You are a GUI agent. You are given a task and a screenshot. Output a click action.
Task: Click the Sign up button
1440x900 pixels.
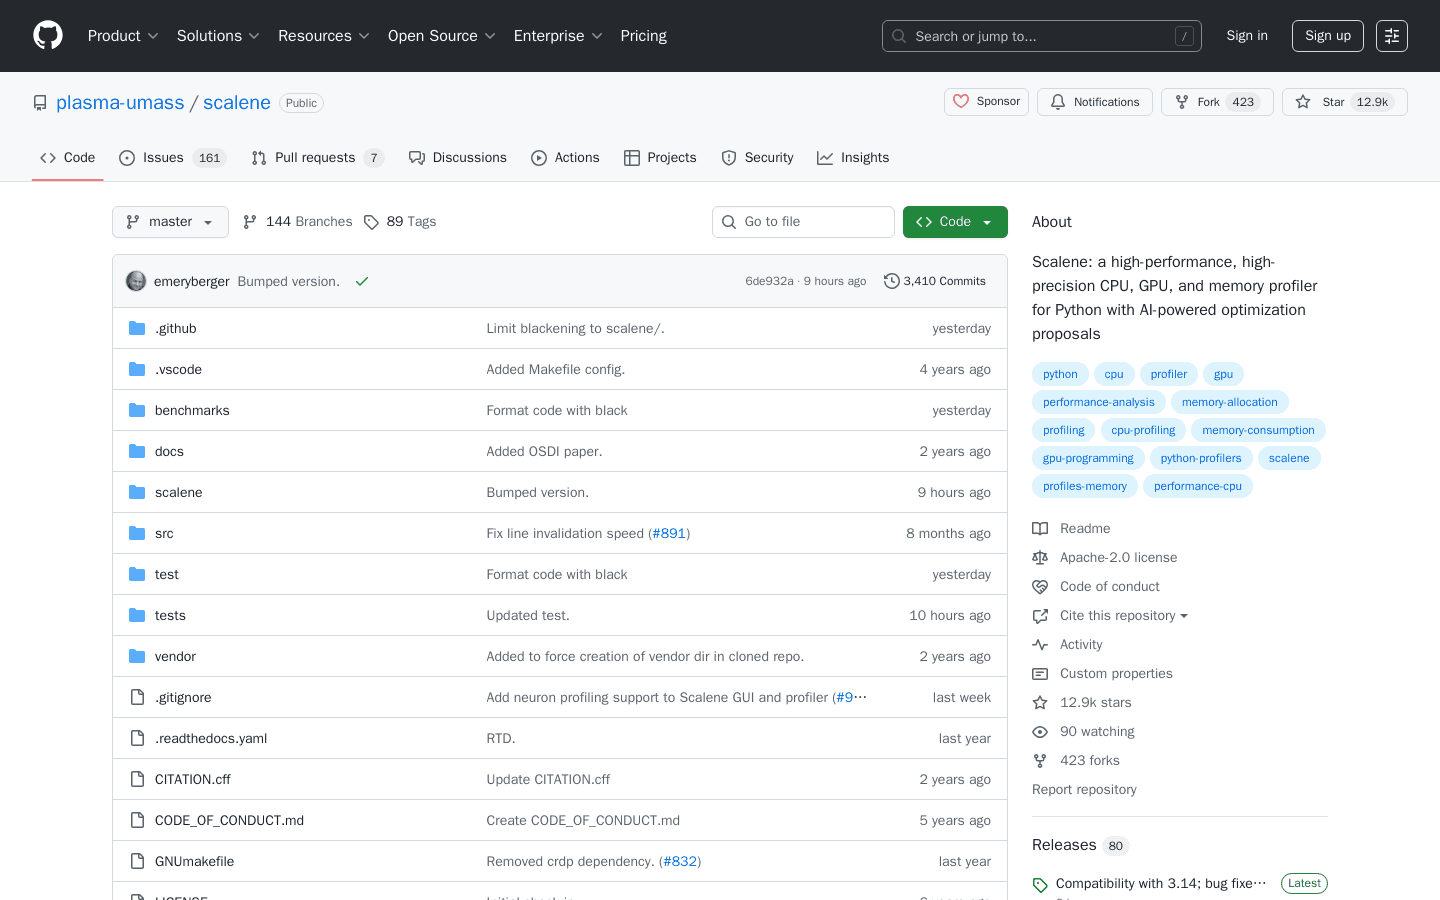1328,36
